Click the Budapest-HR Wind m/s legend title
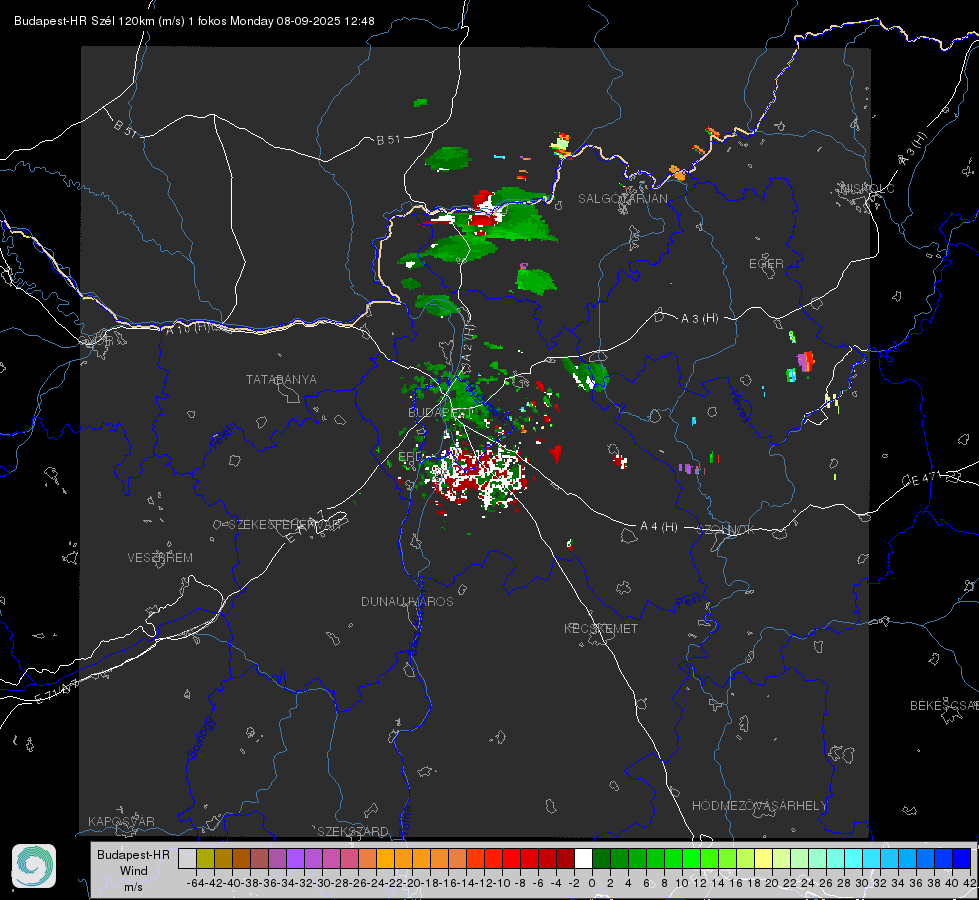Screen dimensions: 979x900 click(x=134, y=871)
